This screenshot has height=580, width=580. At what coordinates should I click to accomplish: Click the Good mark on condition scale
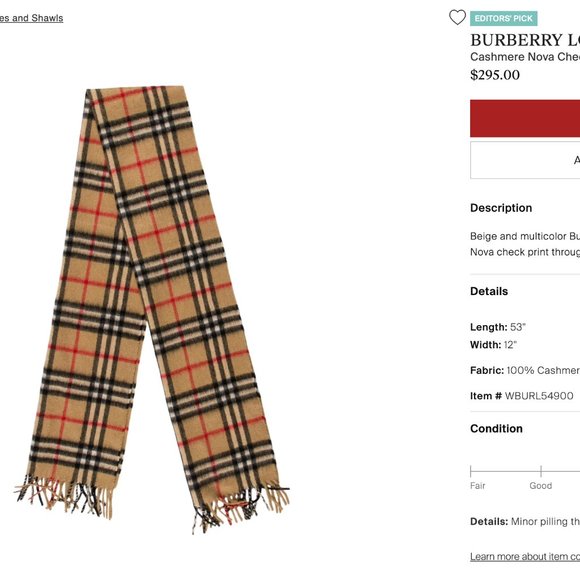click(540, 485)
